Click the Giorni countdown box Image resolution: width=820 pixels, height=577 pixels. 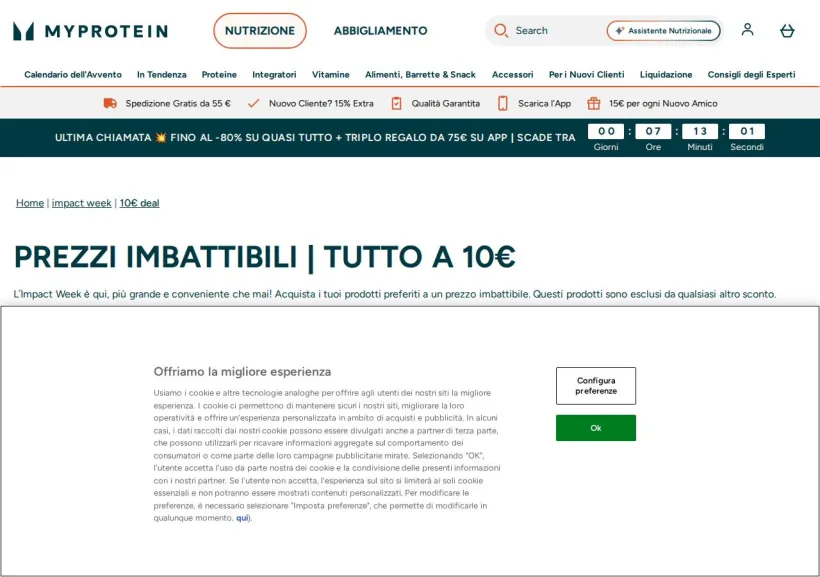[x=606, y=131]
